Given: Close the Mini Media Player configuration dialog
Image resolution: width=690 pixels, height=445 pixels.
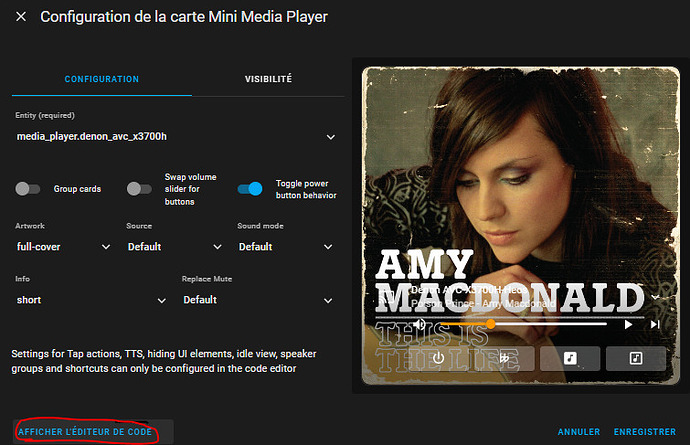Looking at the screenshot, I should (x=21, y=17).
